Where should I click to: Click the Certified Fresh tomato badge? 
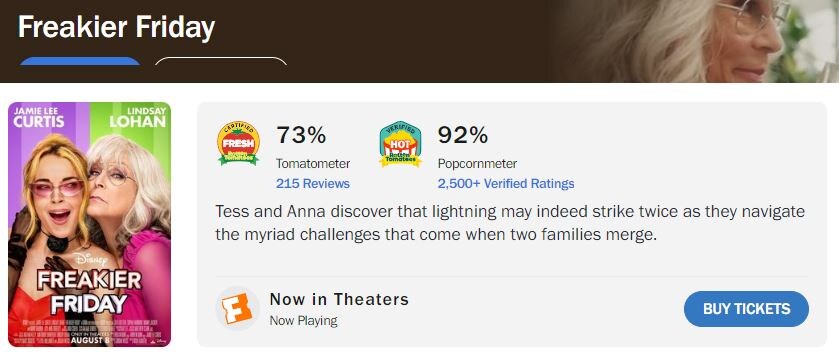point(239,143)
